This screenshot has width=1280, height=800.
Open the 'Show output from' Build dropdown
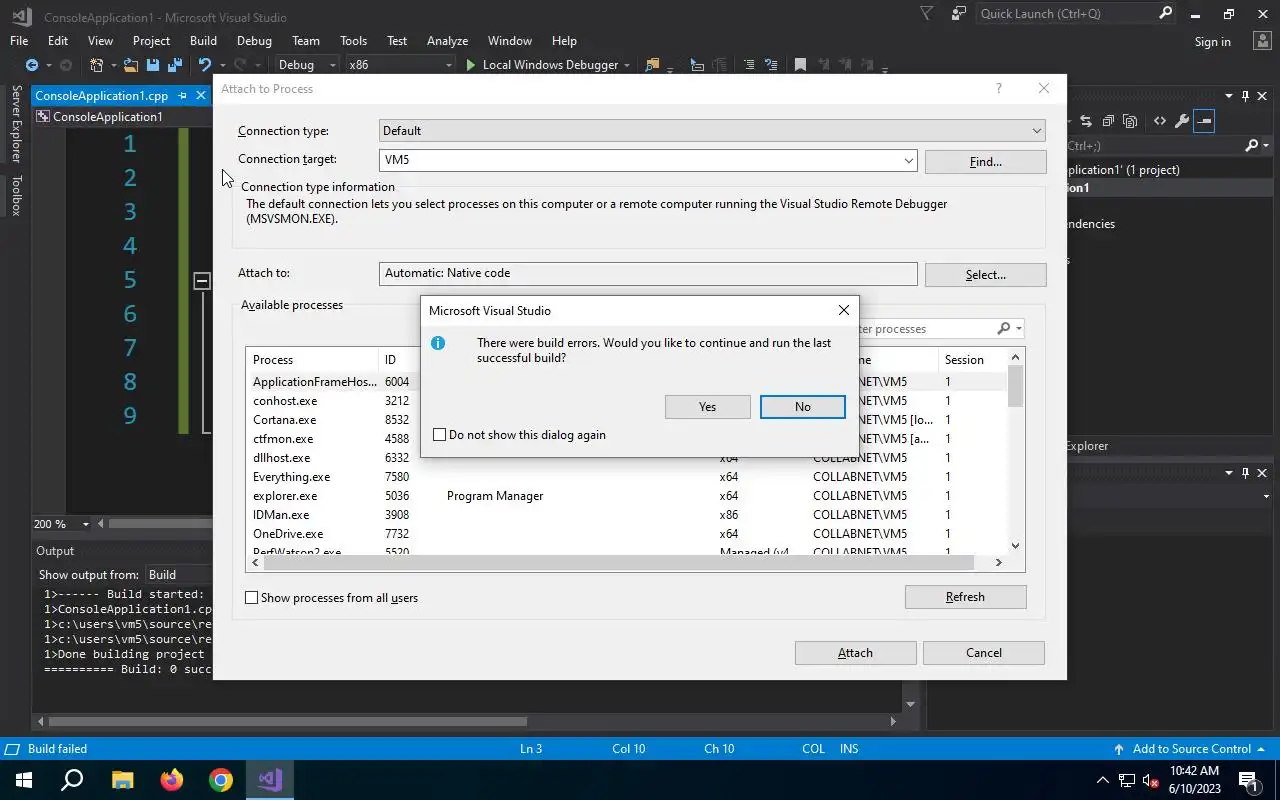coord(177,575)
